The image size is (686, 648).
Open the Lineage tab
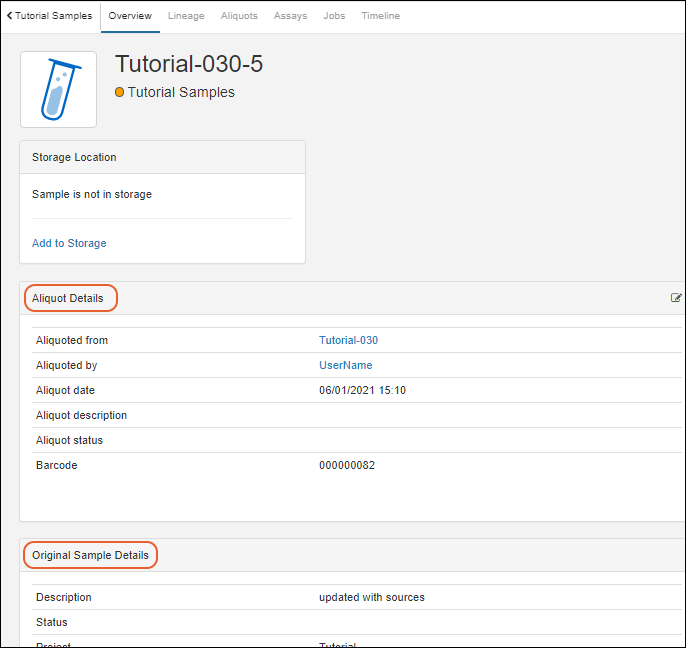(x=186, y=16)
